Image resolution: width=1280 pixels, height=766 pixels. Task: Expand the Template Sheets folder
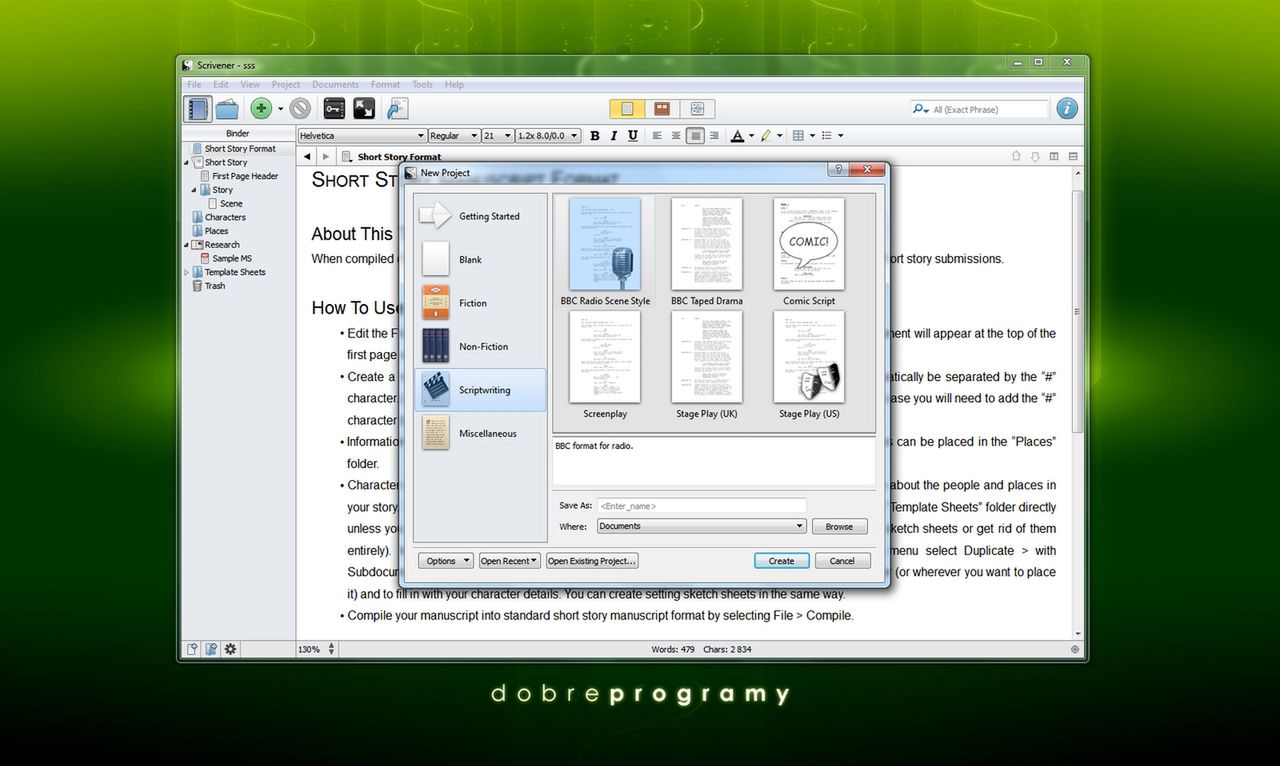(x=186, y=272)
